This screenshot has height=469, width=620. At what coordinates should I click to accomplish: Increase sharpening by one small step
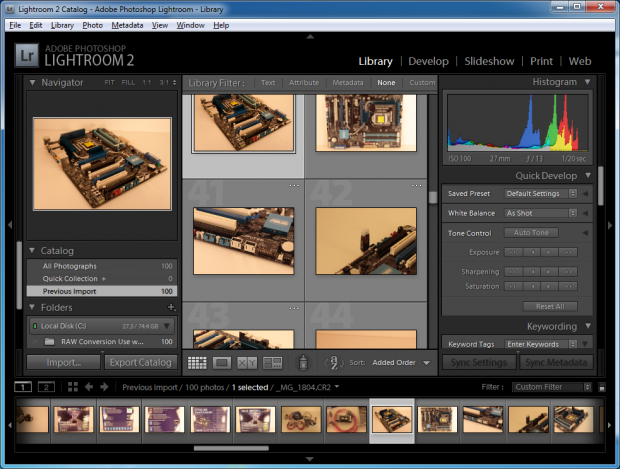[549, 272]
